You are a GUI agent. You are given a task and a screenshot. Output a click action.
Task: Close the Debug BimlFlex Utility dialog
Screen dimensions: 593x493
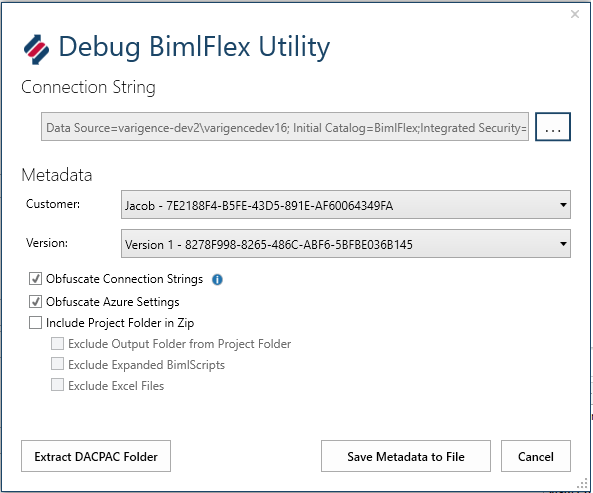pyautogui.click(x=575, y=14)
